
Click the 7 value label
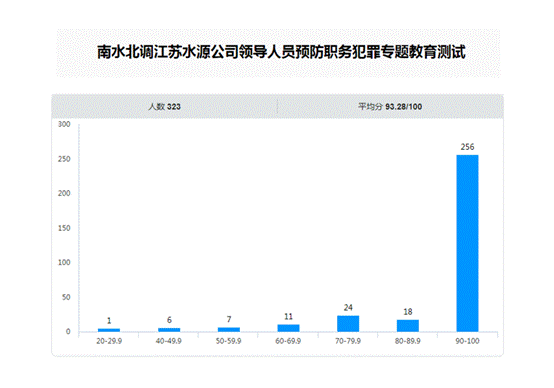click(x=229, y=319)
